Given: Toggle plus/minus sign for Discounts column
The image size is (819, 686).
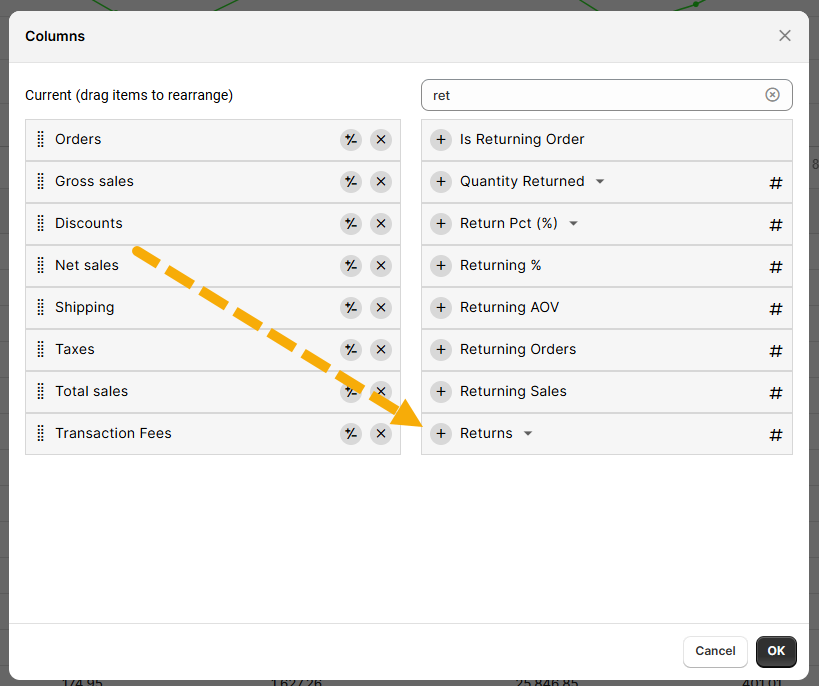Looking at the screenshot, I should (x=350, y=224).
